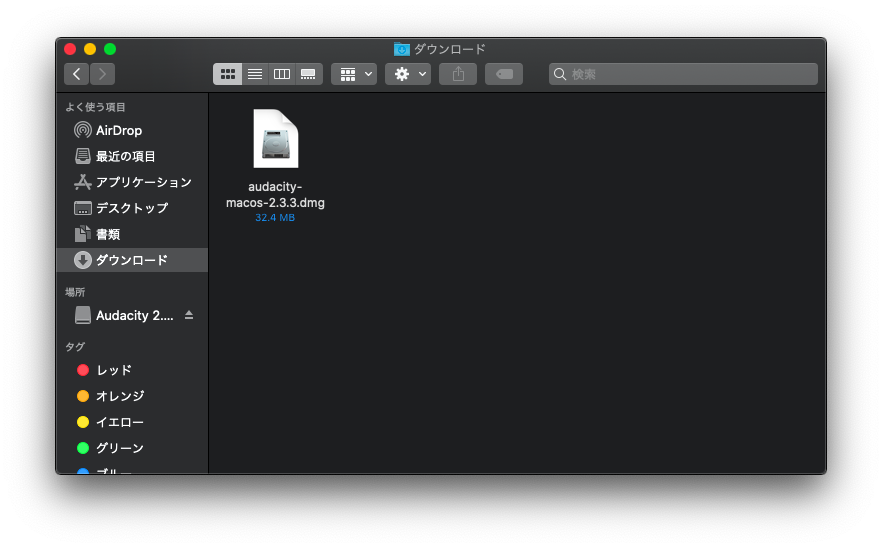This screenshot has width=882, height=548.
Task: Close the Finder window with red button
Action: tap(70, 49)
